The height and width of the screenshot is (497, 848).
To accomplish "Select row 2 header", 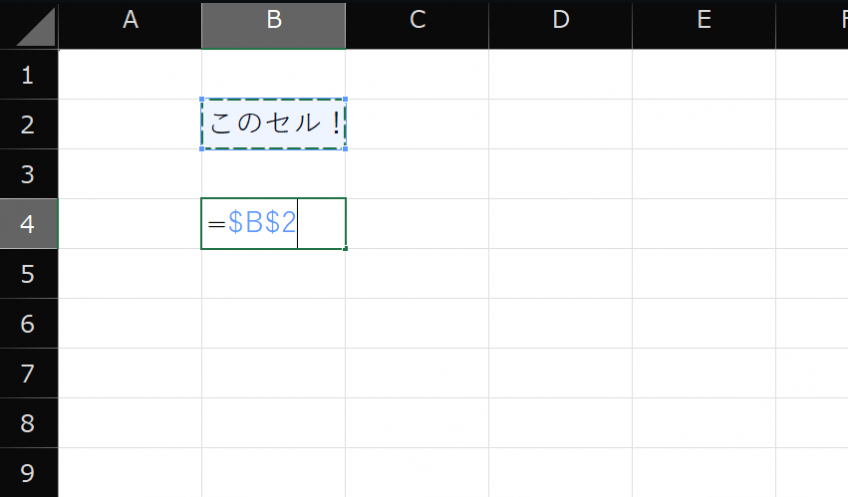I will [x=28, y=124].
